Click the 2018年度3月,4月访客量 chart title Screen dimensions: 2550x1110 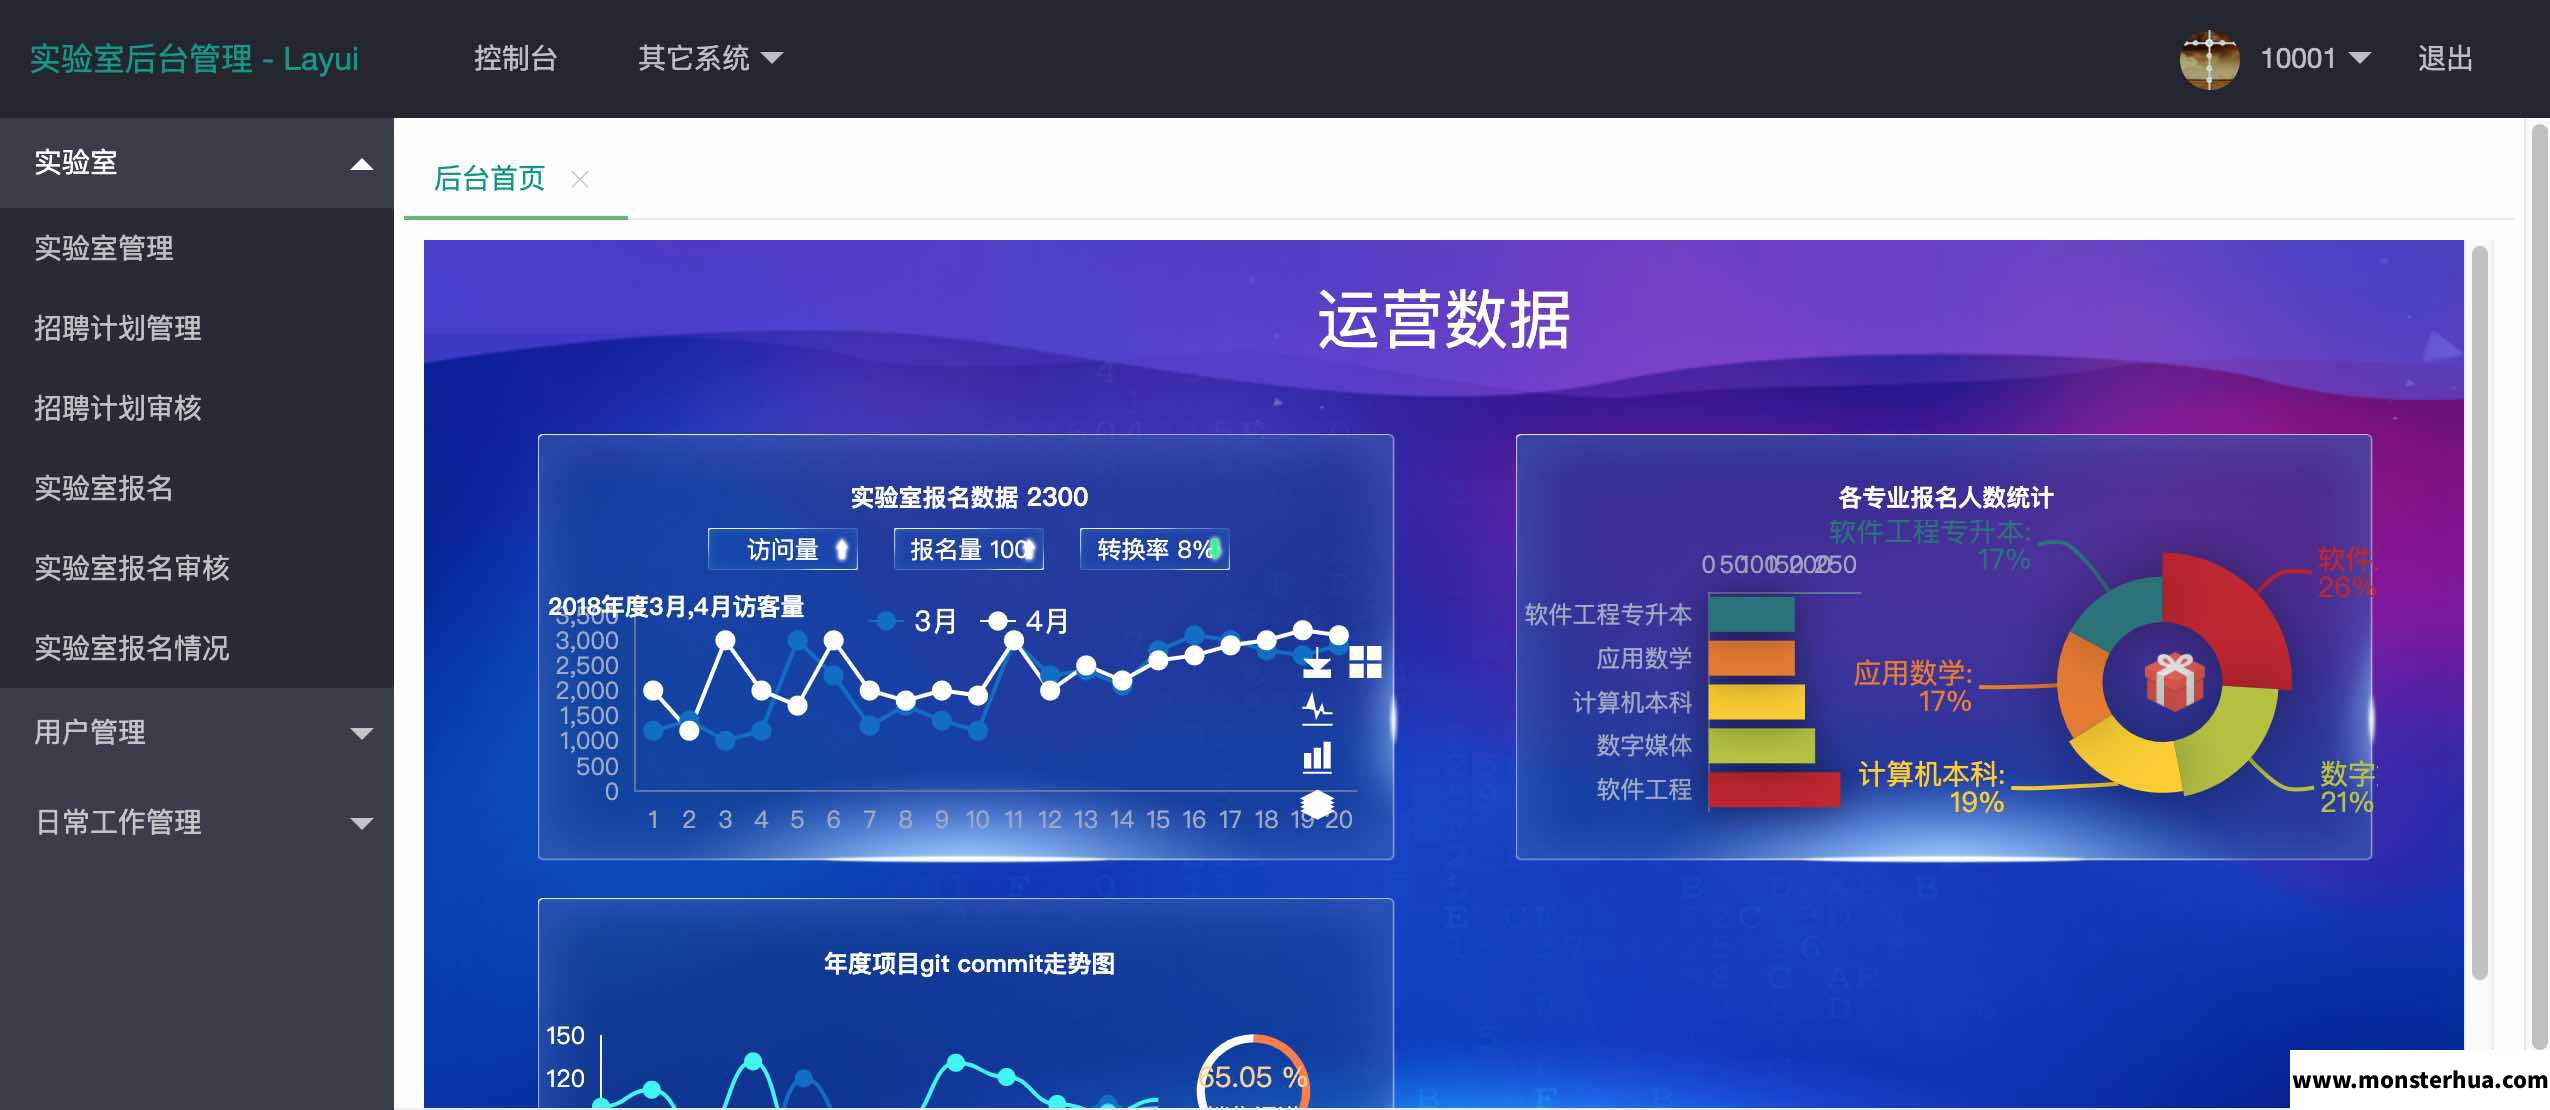[x=676, y=607]
